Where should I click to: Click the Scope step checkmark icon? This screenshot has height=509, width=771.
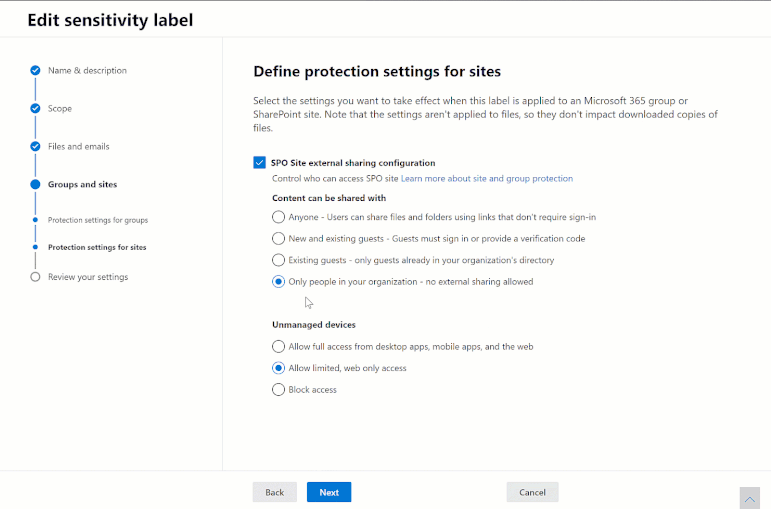point(35,108)
